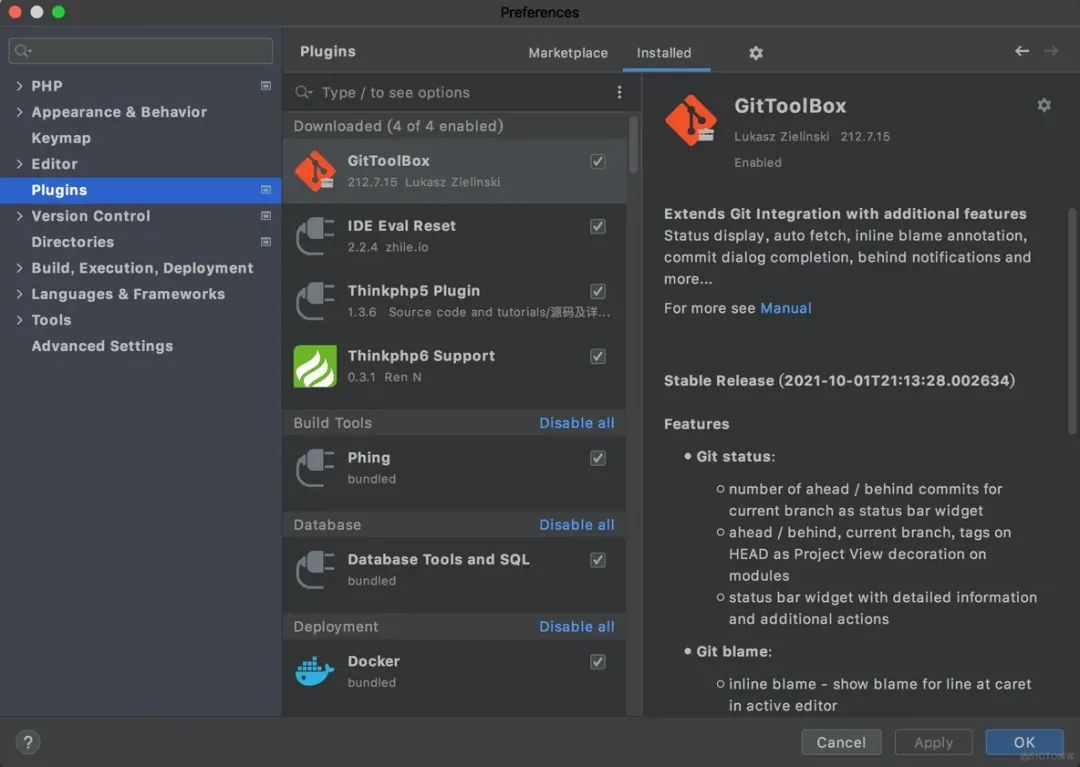1080x767 pixels.
Task: Click the project-level marker icon next to Plugins
Action: (266, 189)
